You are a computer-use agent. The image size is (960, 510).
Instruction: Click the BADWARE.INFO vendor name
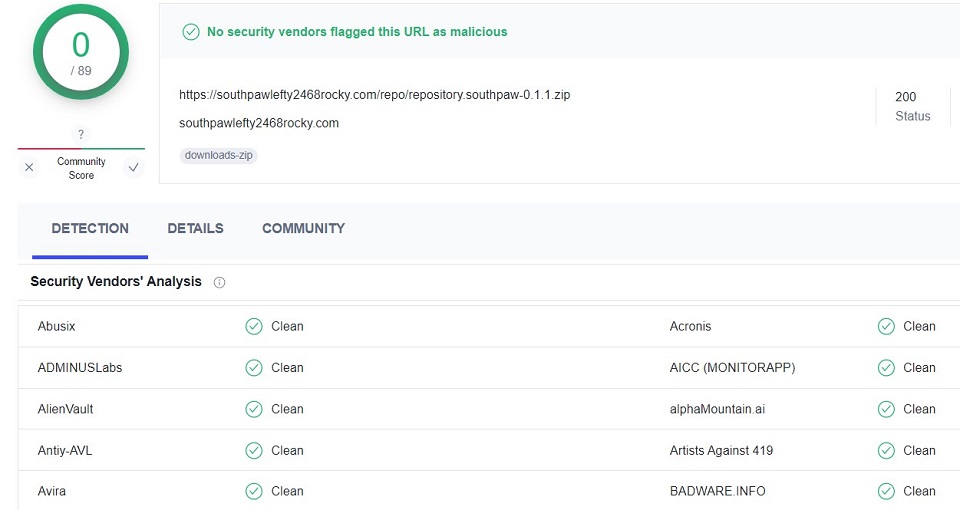point(718,491)
